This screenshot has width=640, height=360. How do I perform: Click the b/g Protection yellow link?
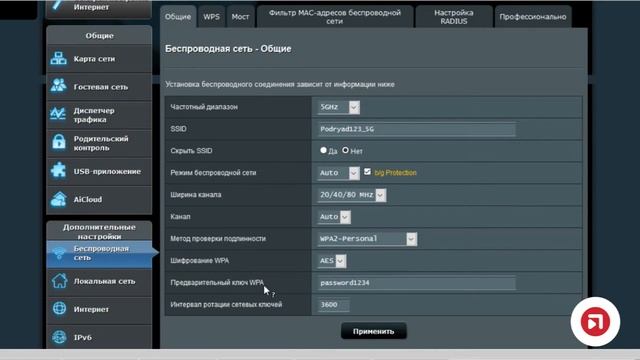coord(396,173)
